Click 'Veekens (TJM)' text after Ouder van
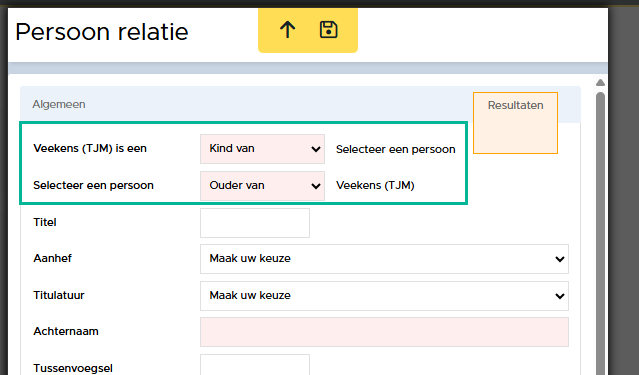Image resolution: width=639 pixels, height=375 pixels. click(375, 185)
